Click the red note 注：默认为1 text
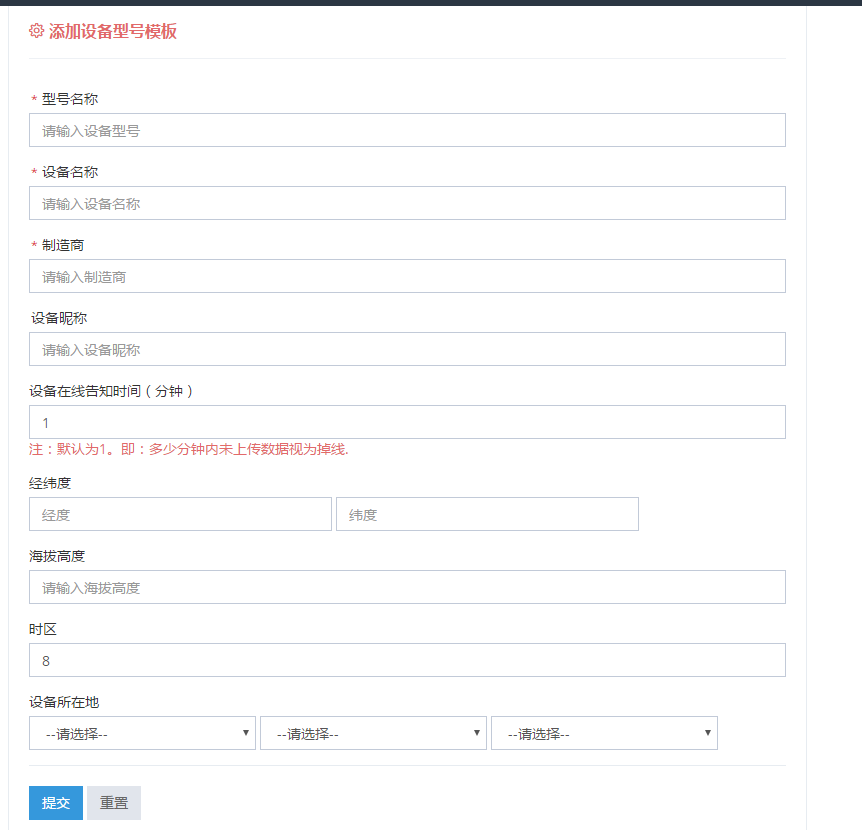The height and width of the screenshot is (830, 862). click(189, 450)
